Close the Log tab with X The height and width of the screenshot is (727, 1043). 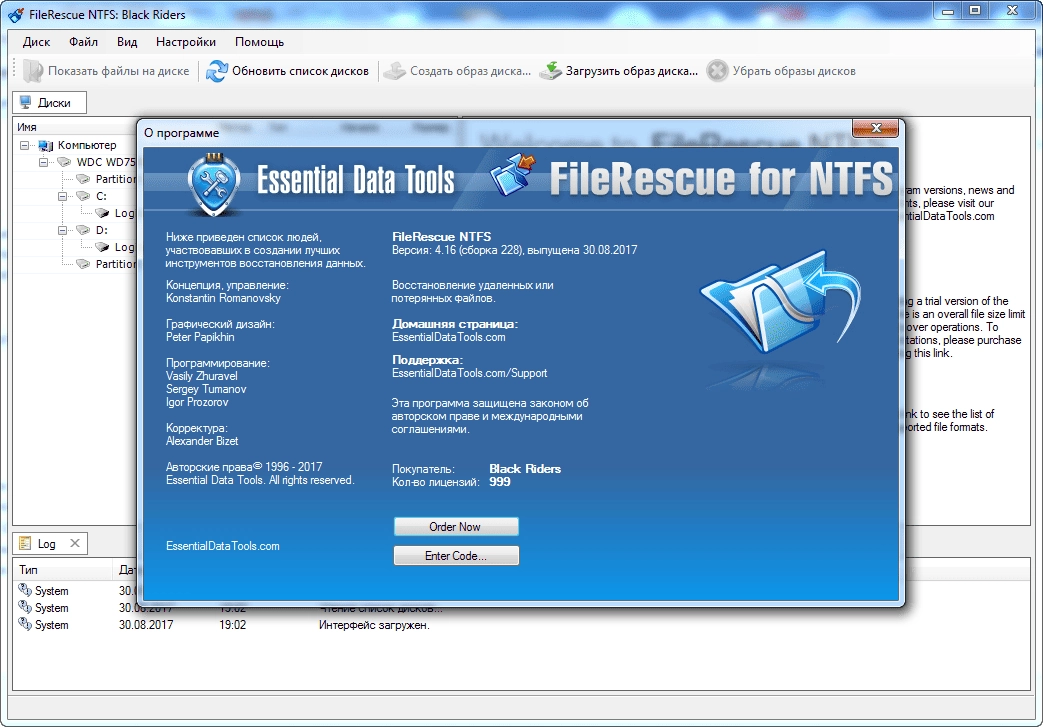tap(75, 543)
